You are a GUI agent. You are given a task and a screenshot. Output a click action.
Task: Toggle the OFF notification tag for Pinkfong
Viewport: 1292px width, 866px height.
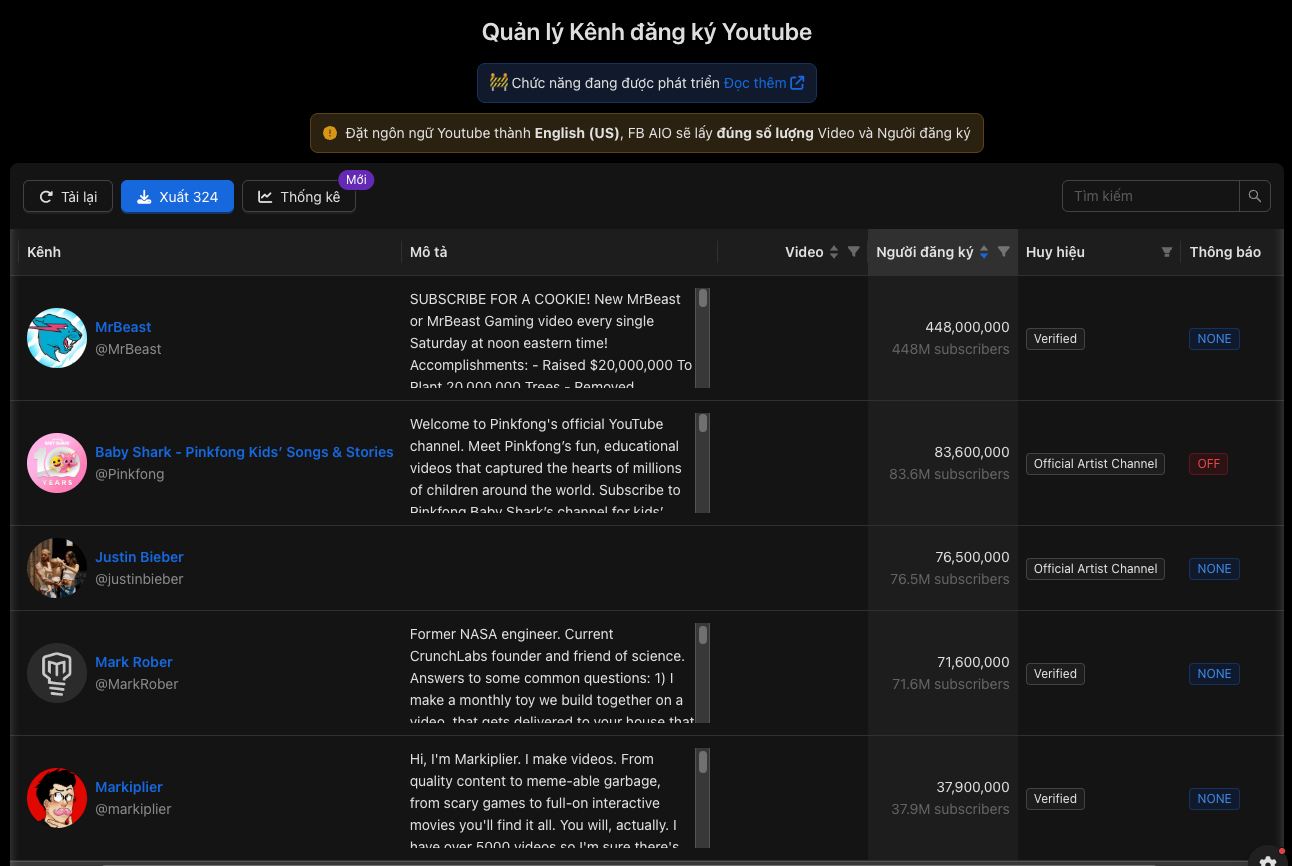pyautogui.click(x=1208, y=464)
